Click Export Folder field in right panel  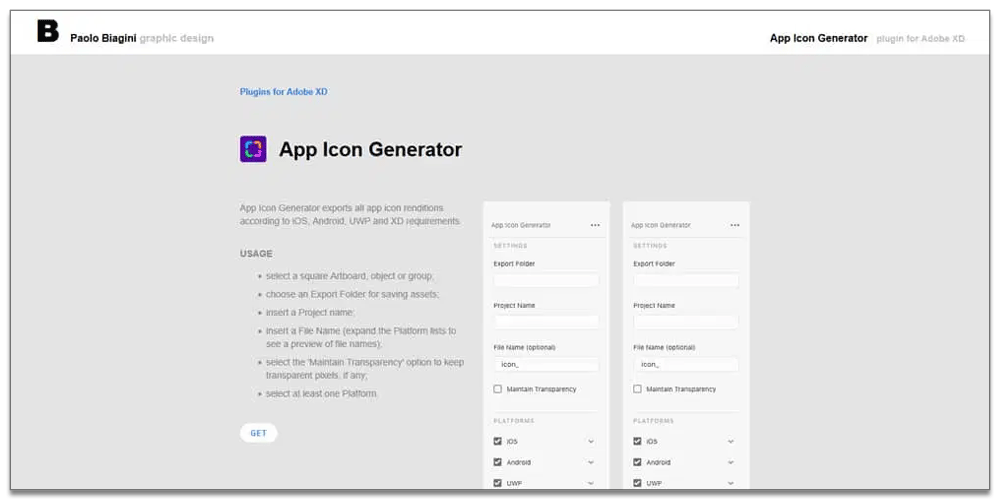click(x=686, y=280)
